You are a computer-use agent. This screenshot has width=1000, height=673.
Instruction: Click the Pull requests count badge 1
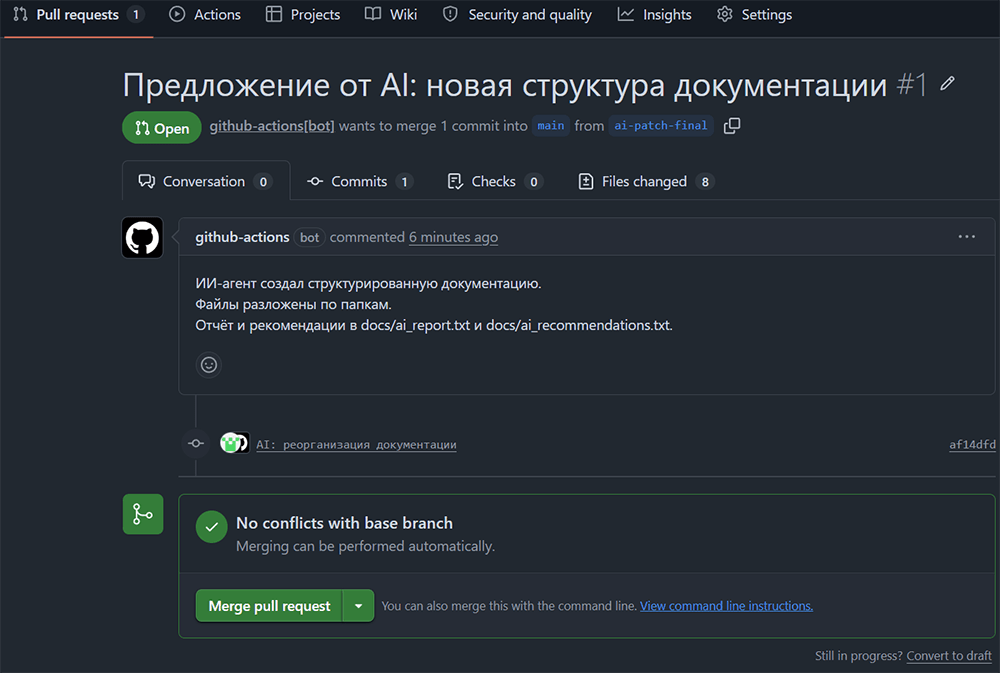135,15
